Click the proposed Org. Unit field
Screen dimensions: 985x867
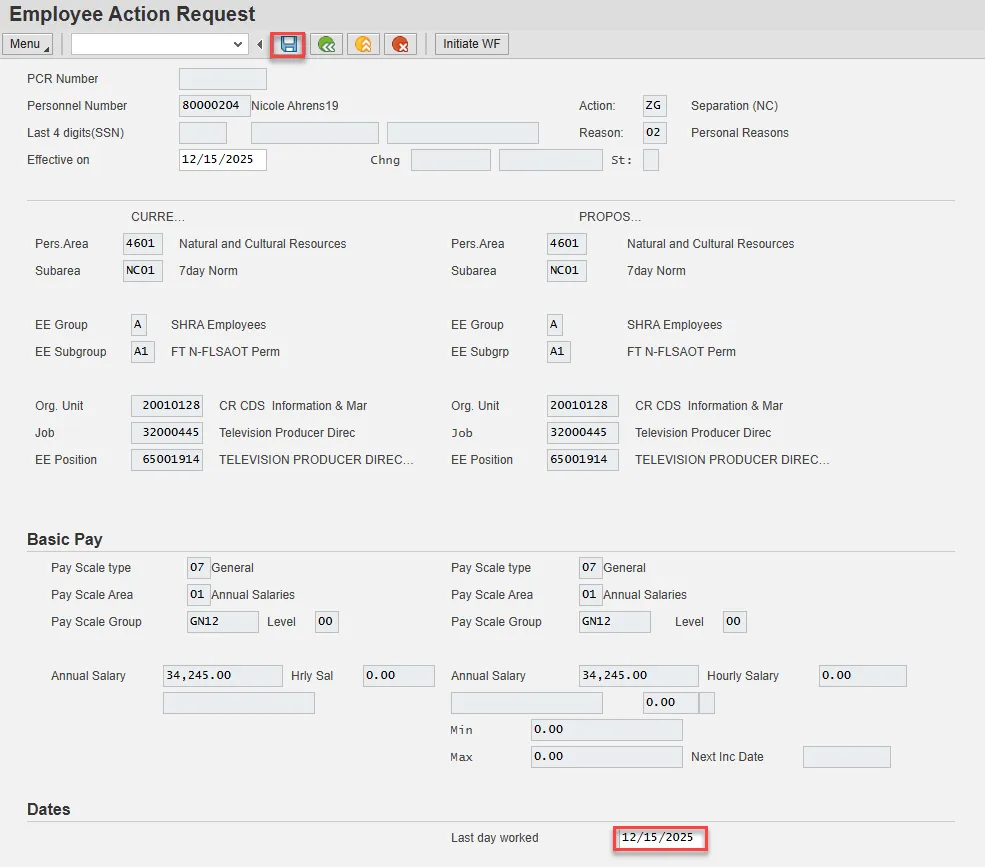[582, 406]
